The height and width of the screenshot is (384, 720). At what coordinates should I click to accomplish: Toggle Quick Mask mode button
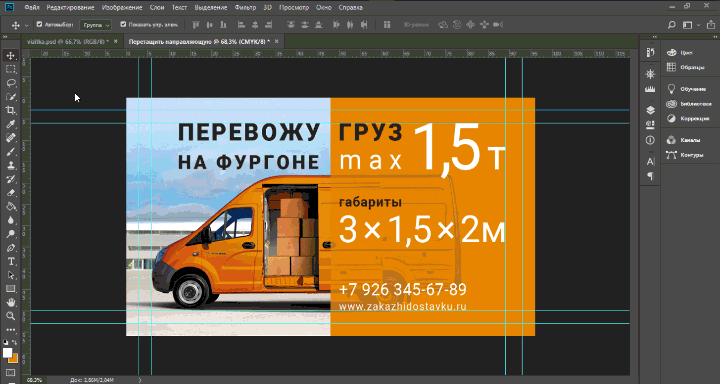[11, 373]
